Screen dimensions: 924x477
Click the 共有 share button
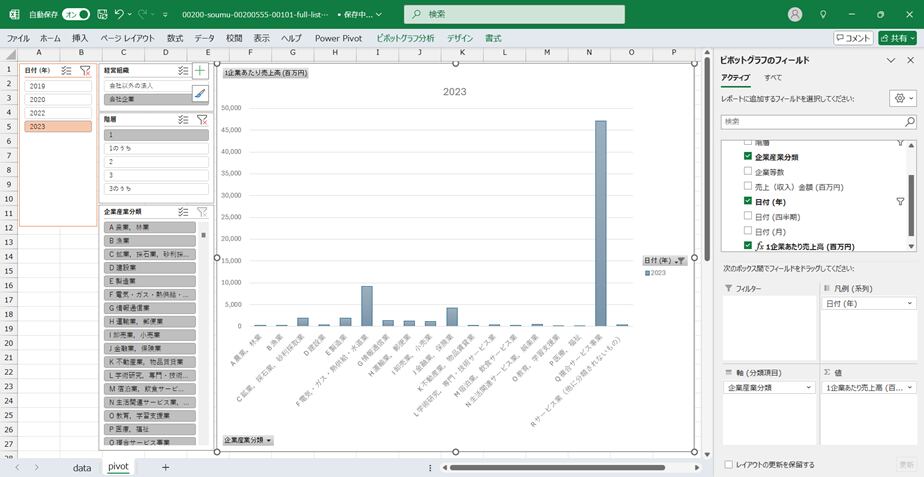896,38
